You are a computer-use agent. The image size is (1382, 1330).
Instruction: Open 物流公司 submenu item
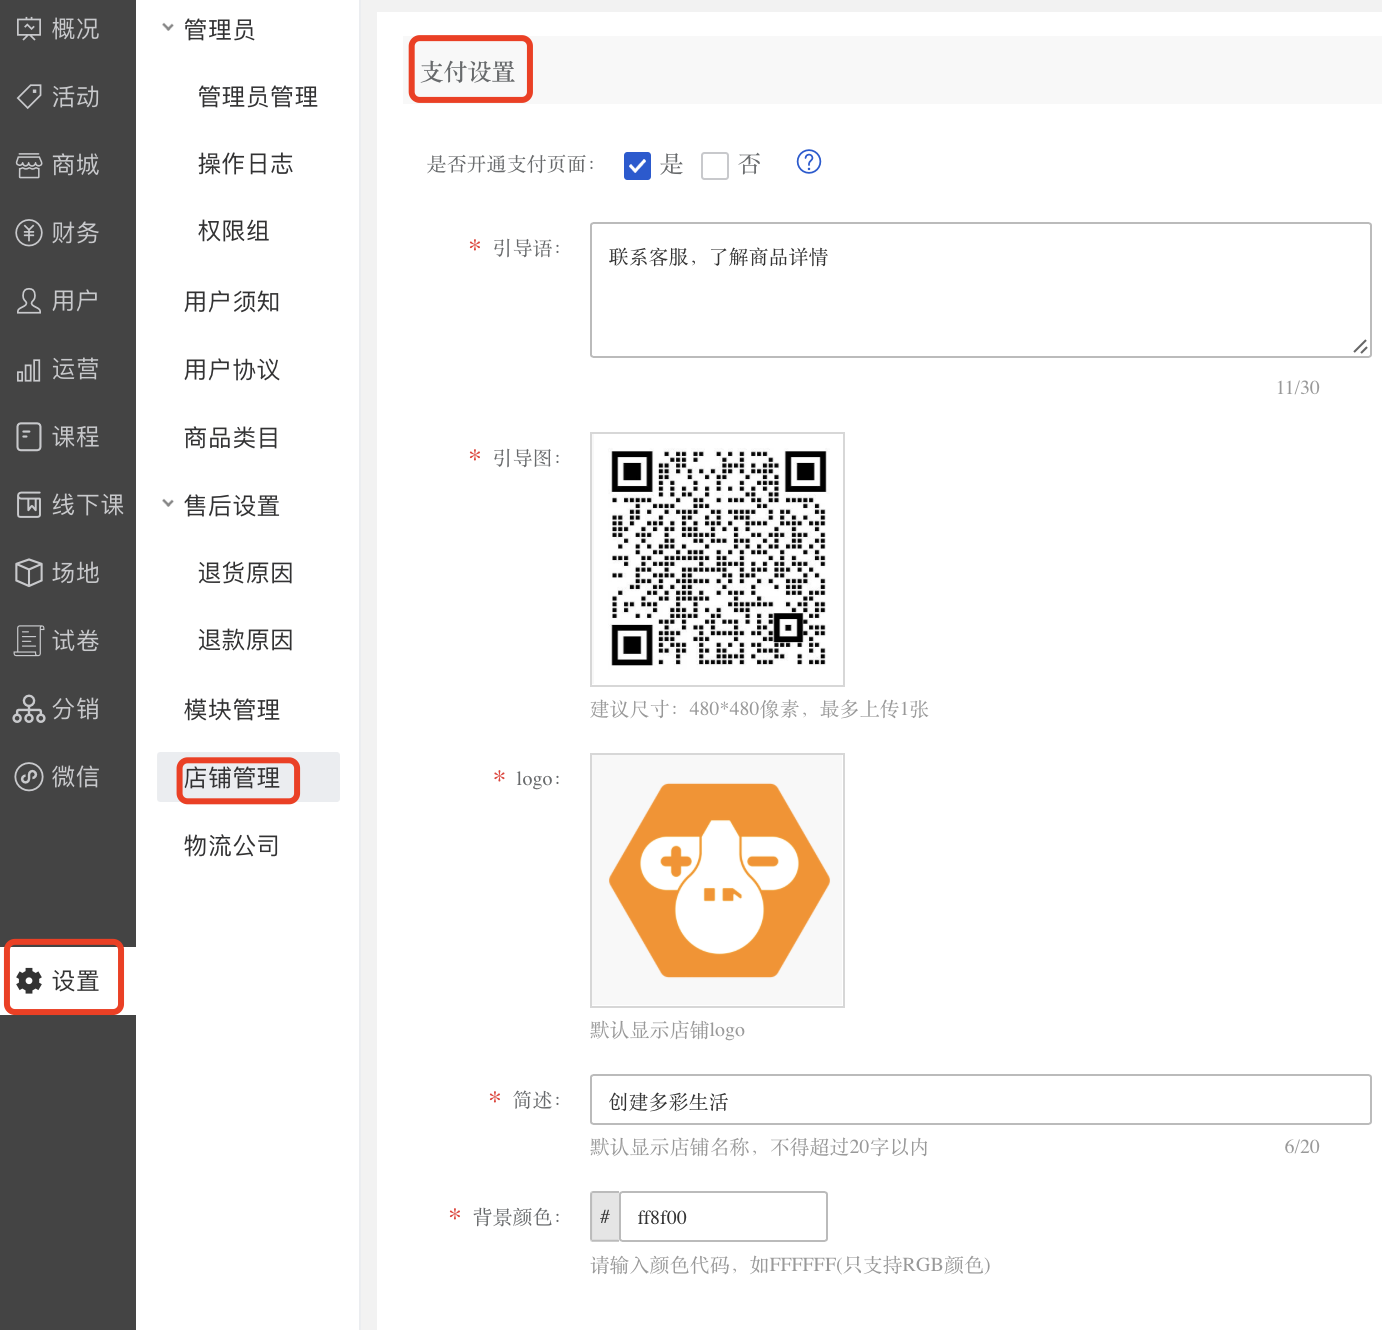[232, 846]
